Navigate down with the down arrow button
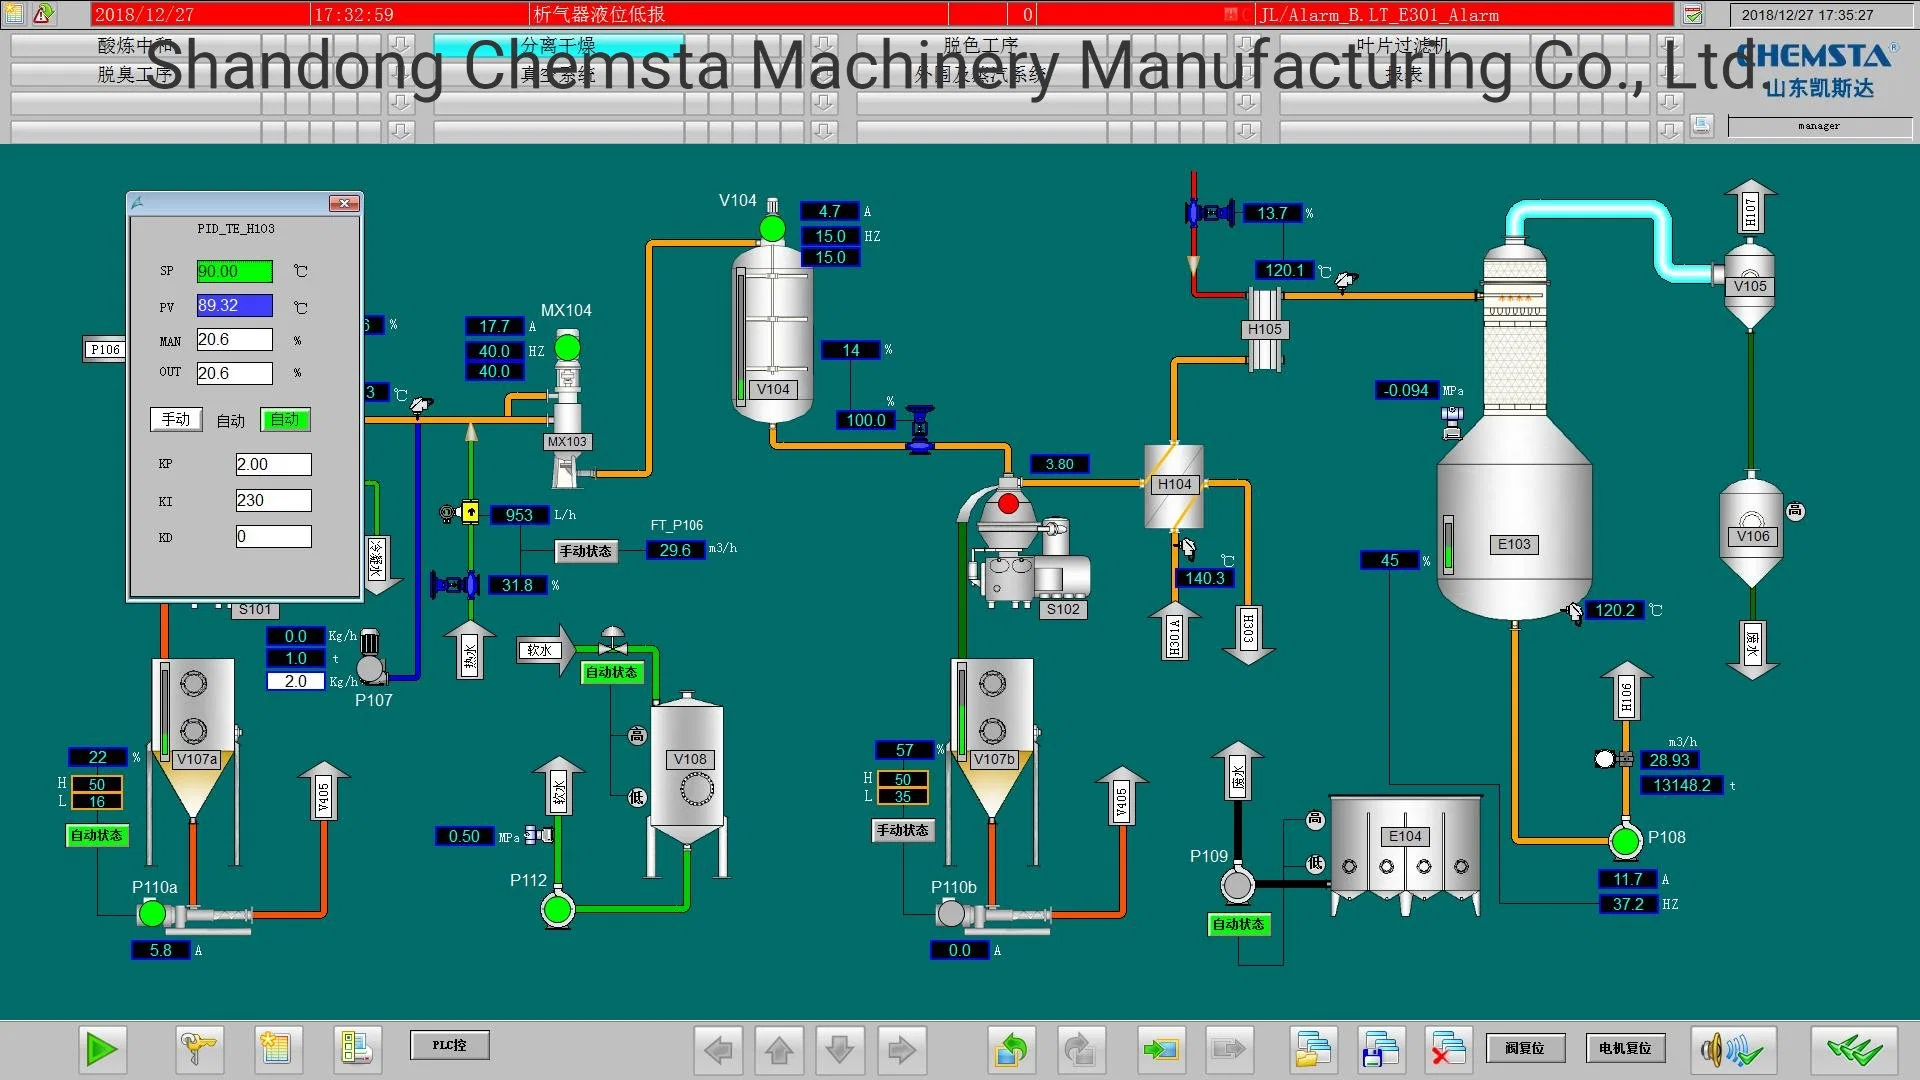 [x=840, y=1050]
